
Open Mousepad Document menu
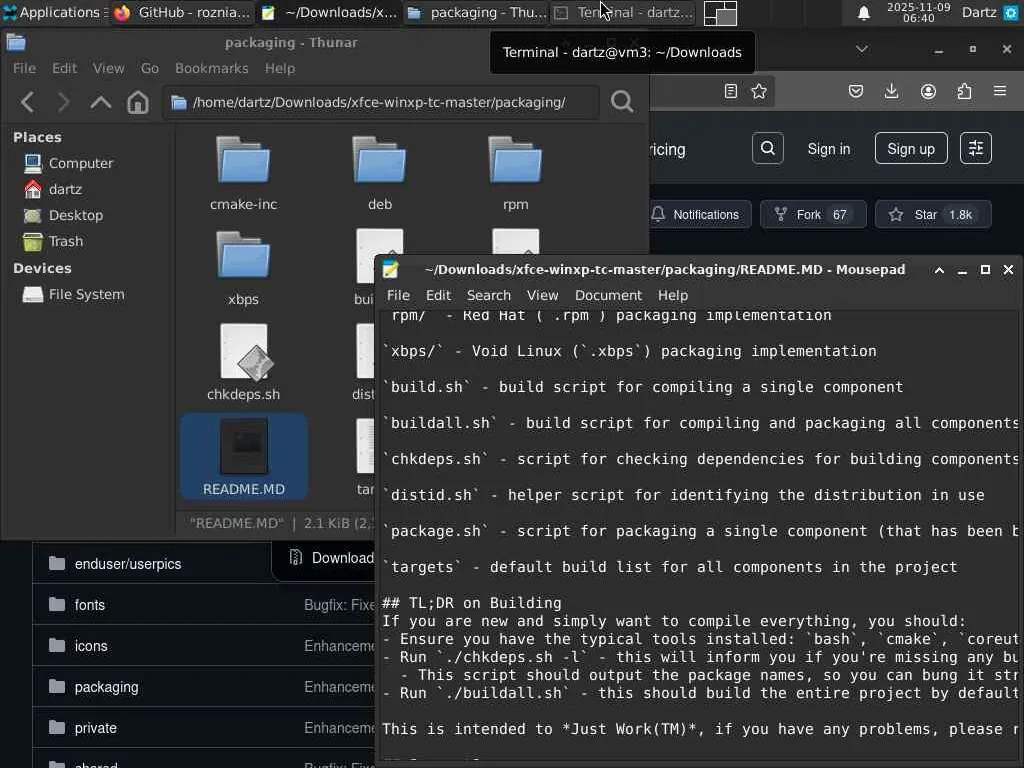608,295
